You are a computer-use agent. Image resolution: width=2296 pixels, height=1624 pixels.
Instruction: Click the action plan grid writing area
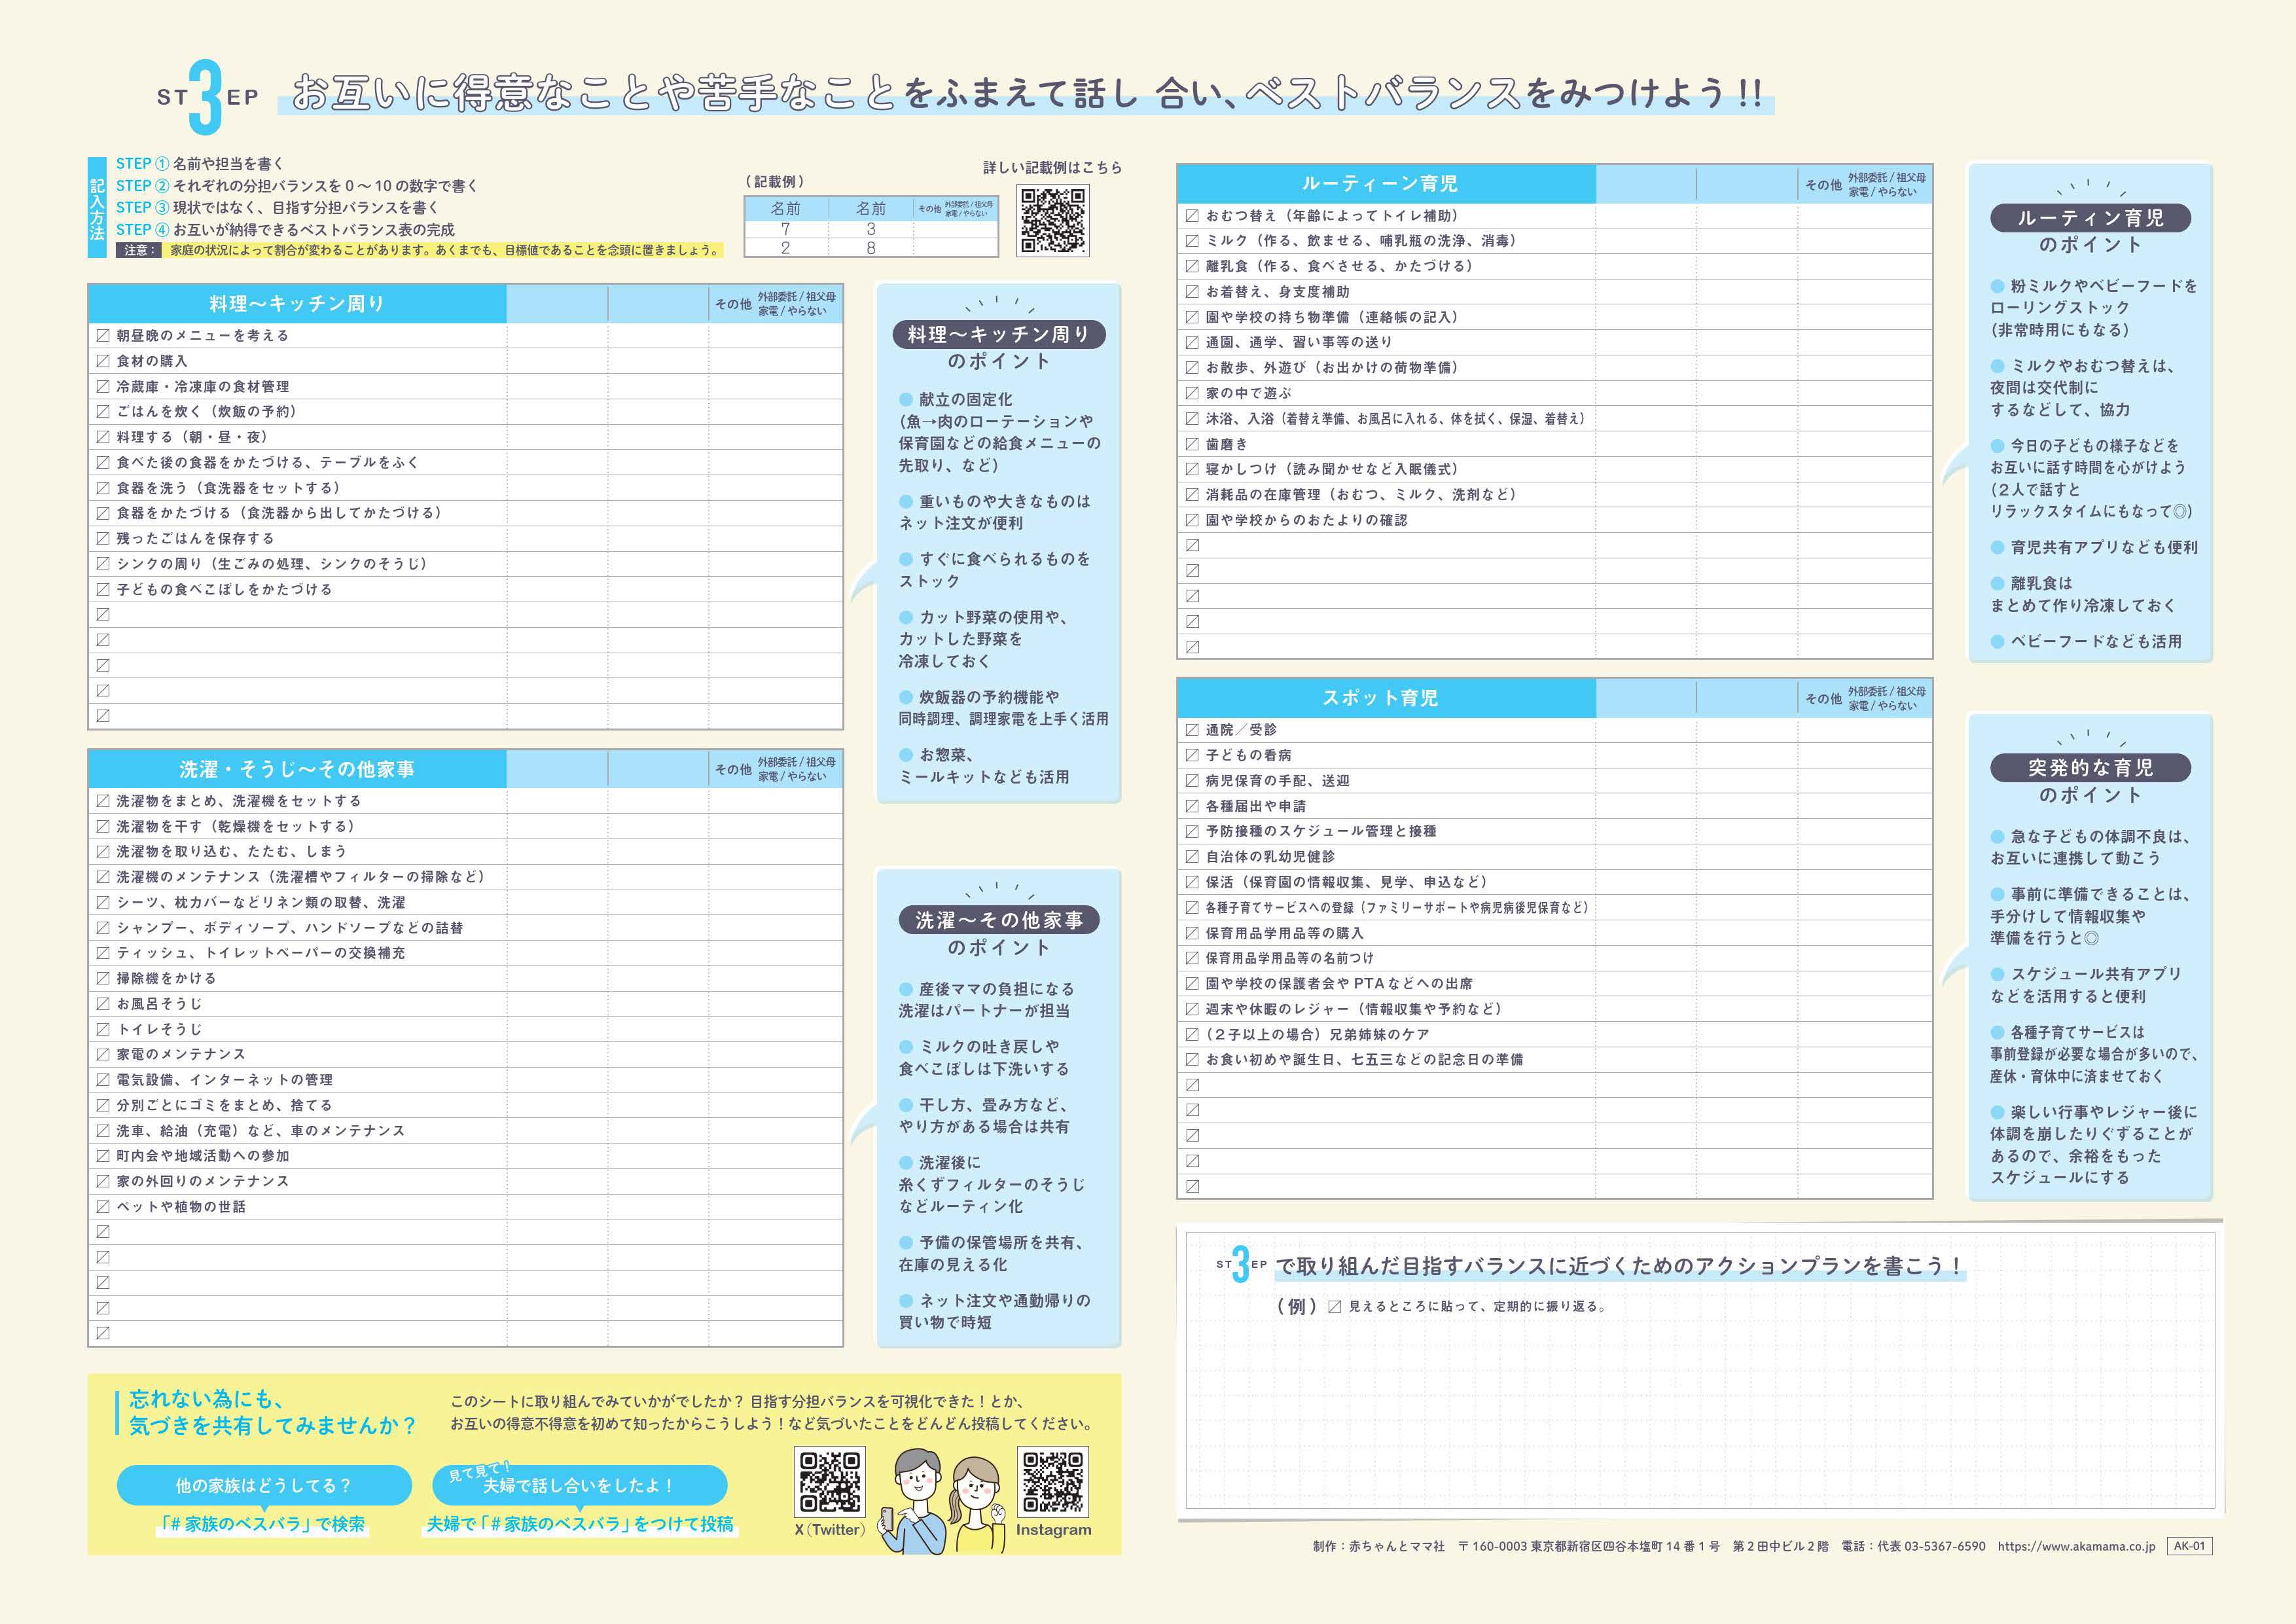(x=1700, y=1410)
